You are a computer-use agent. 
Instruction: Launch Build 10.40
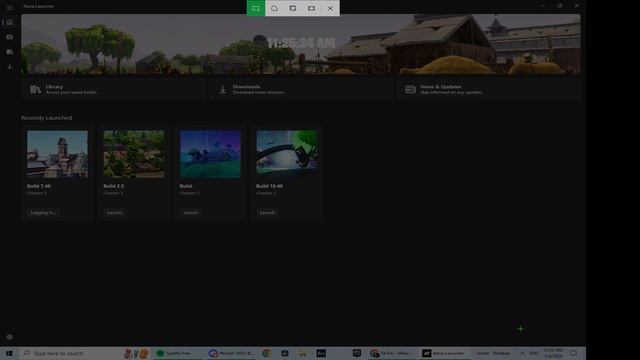(267, 212)
